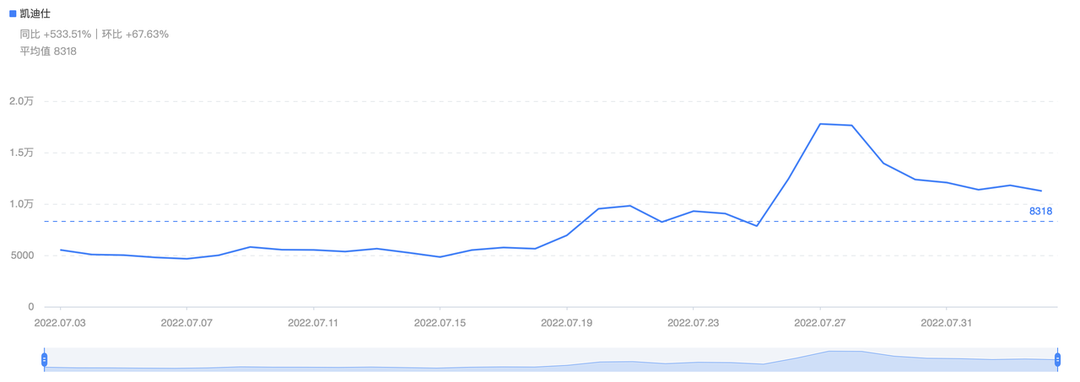Toggle the 凯迪仕 legend square
1080x382 pixels.
[12, 13]
